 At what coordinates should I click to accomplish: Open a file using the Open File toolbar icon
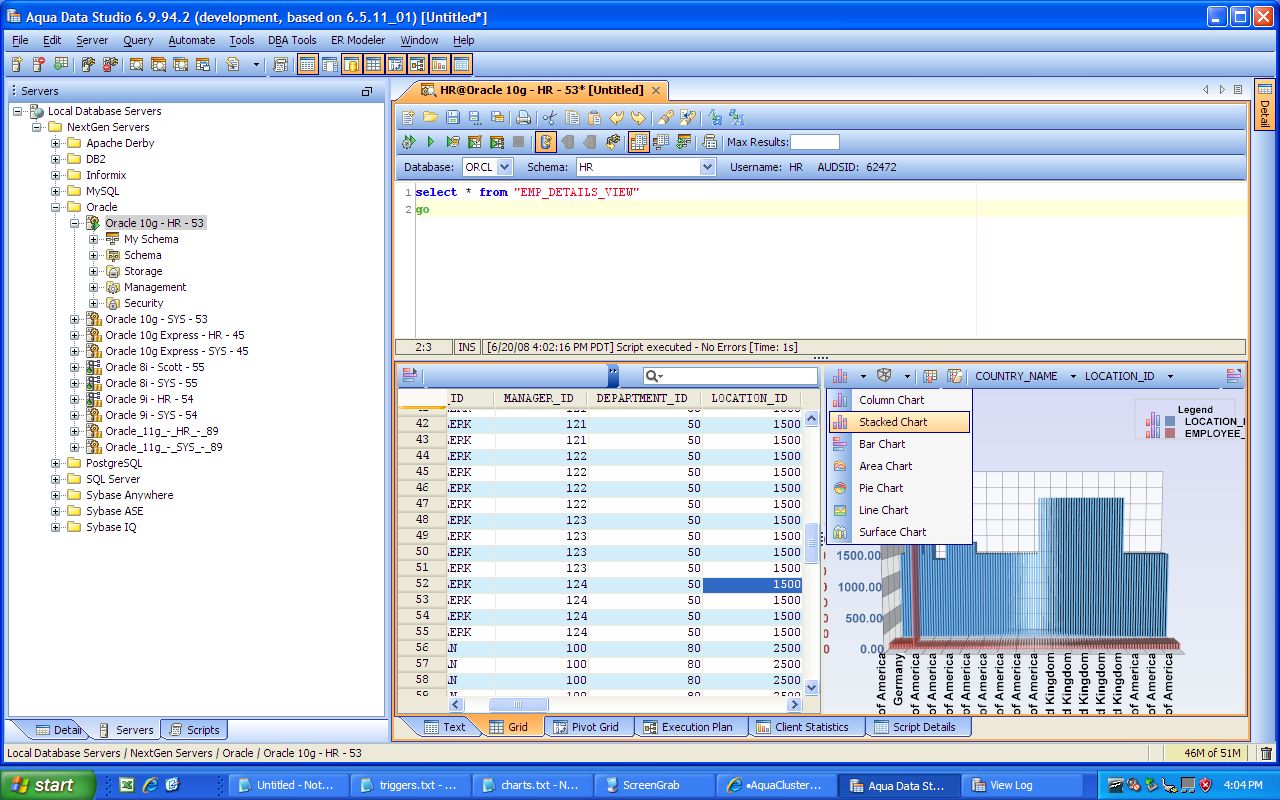point(430,117)
